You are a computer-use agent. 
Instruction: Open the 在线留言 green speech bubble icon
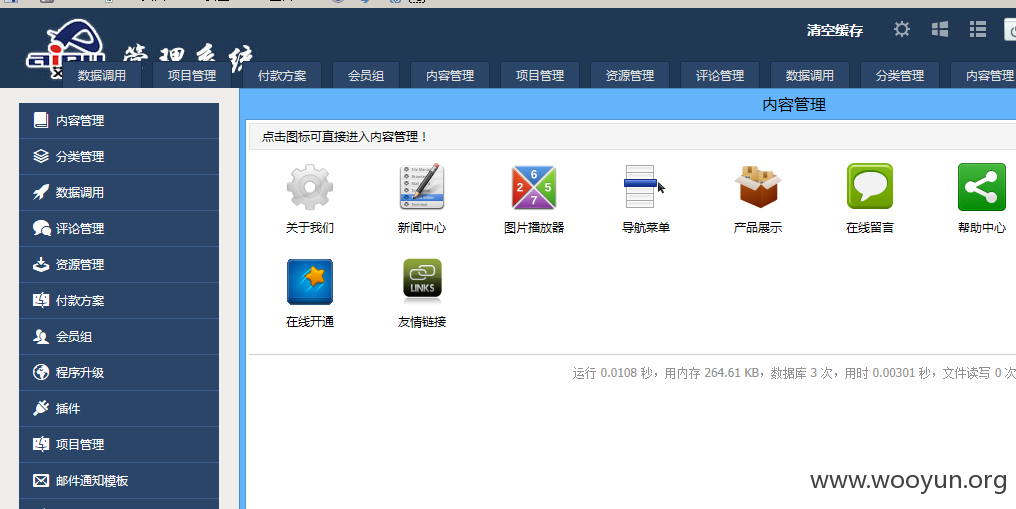tap(870, 187)
